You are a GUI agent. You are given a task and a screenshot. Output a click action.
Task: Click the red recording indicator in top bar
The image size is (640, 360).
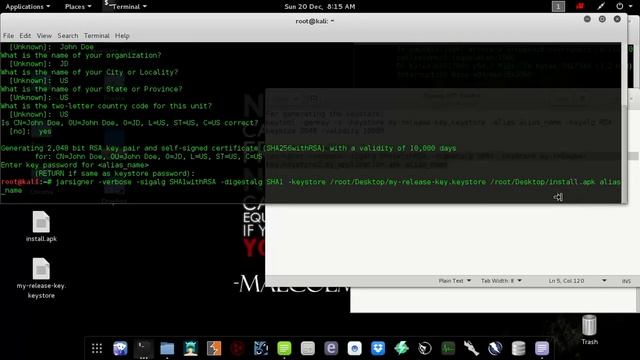[x=580, y=6]
